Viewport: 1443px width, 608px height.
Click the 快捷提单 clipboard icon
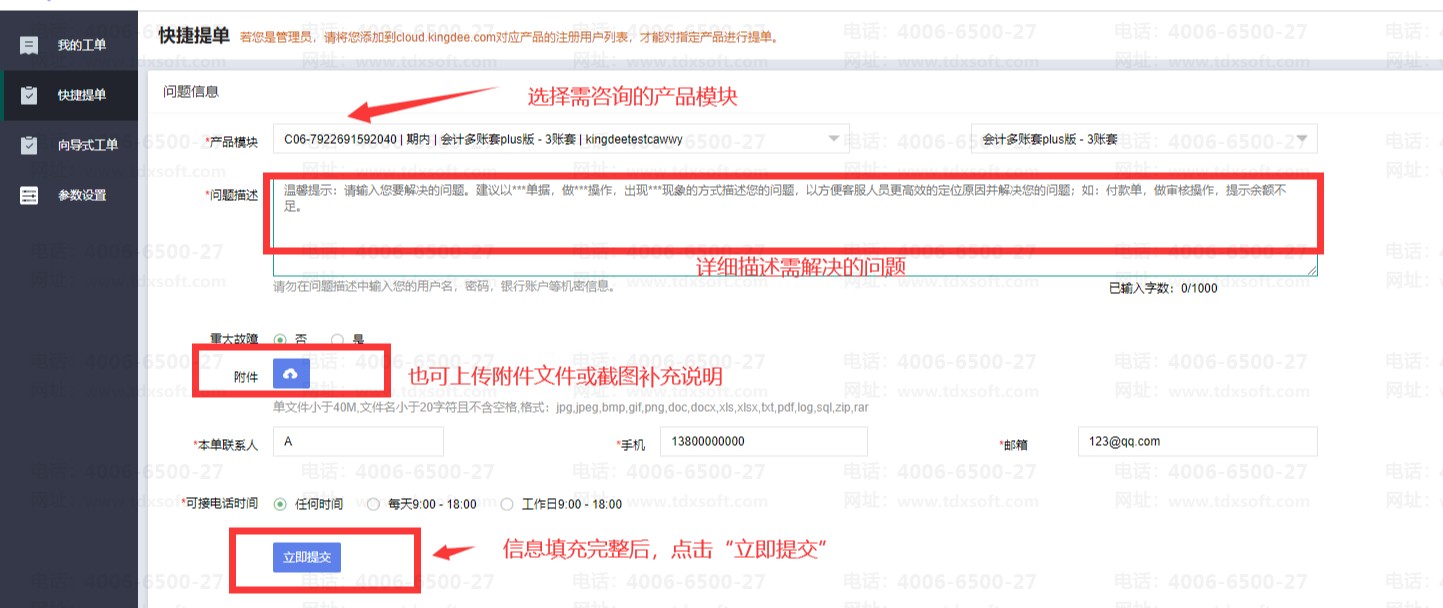coord(30,95)
